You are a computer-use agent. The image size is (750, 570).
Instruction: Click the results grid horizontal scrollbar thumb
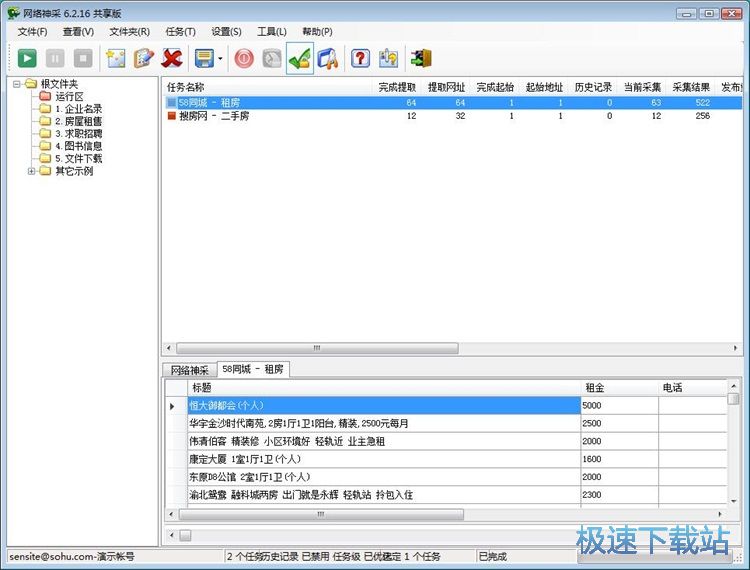[321, 515]
